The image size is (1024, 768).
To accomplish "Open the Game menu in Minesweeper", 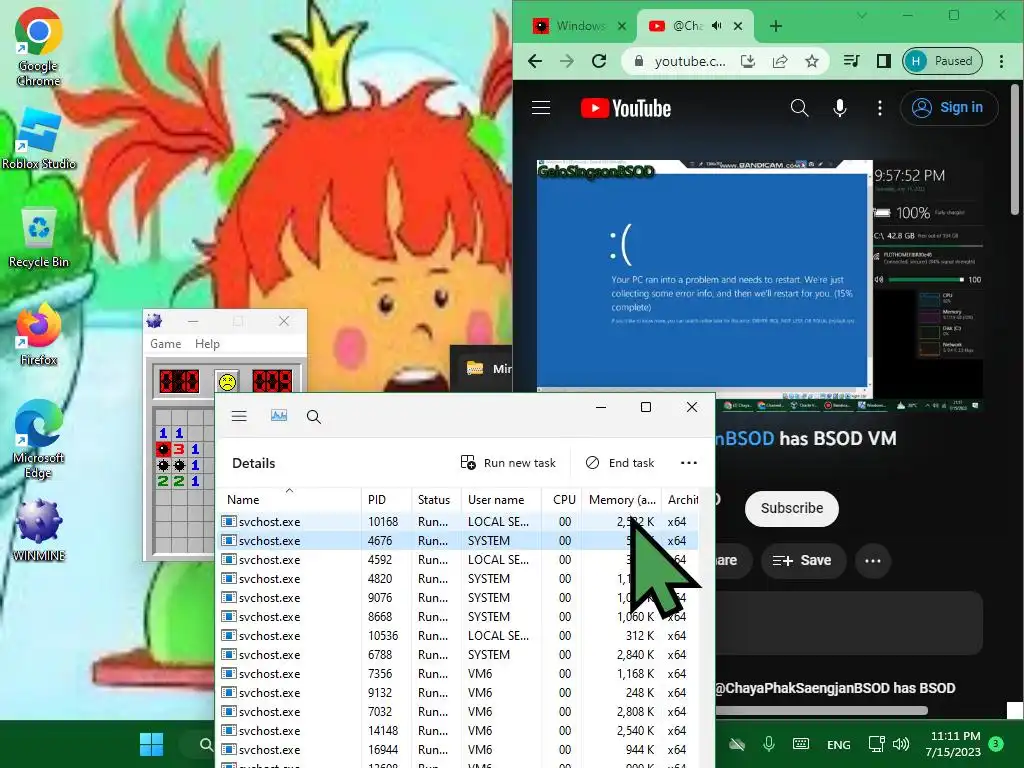I will click(x=165, y=344).
